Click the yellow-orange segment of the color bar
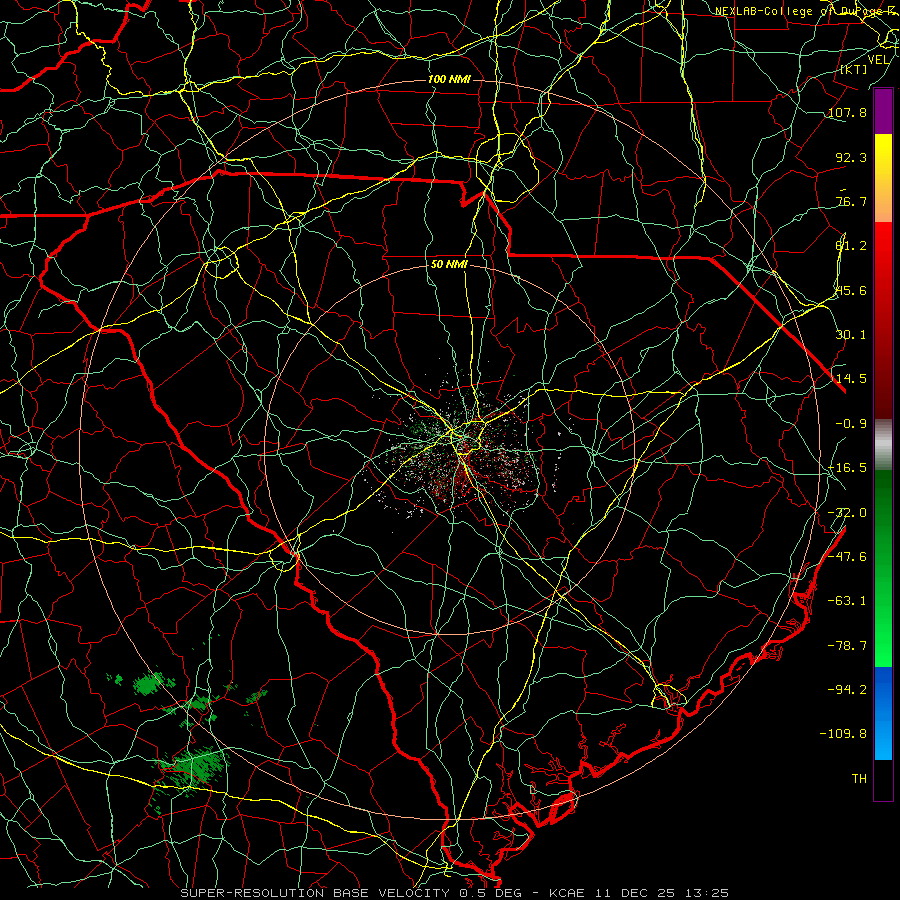This screenshot has height=900, width=900. pos(883,178)
